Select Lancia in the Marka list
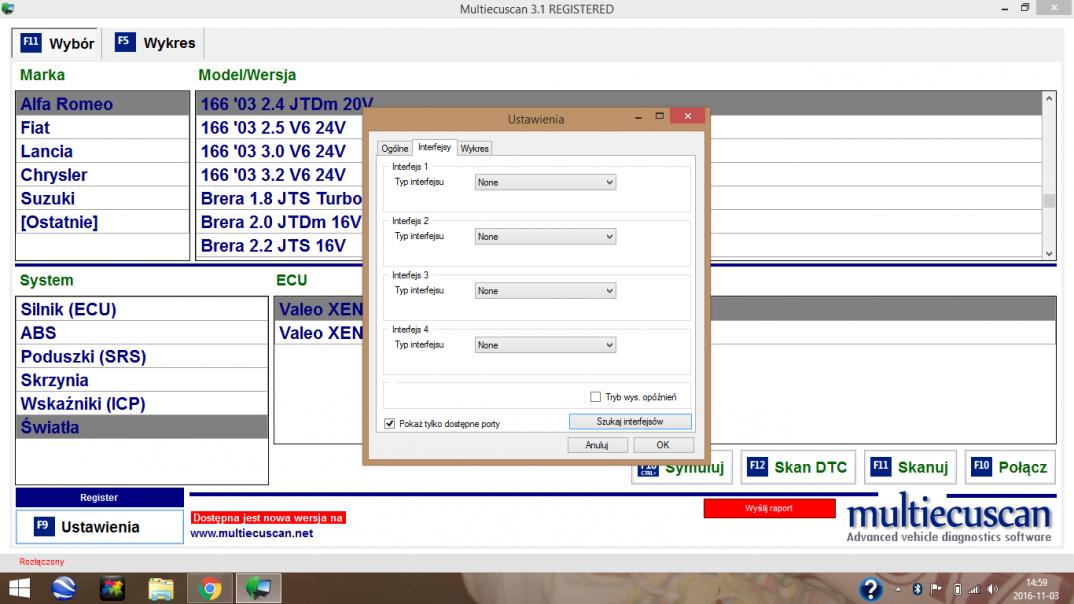Viewport: 1074px width, 604px height. tap(103, 151)
